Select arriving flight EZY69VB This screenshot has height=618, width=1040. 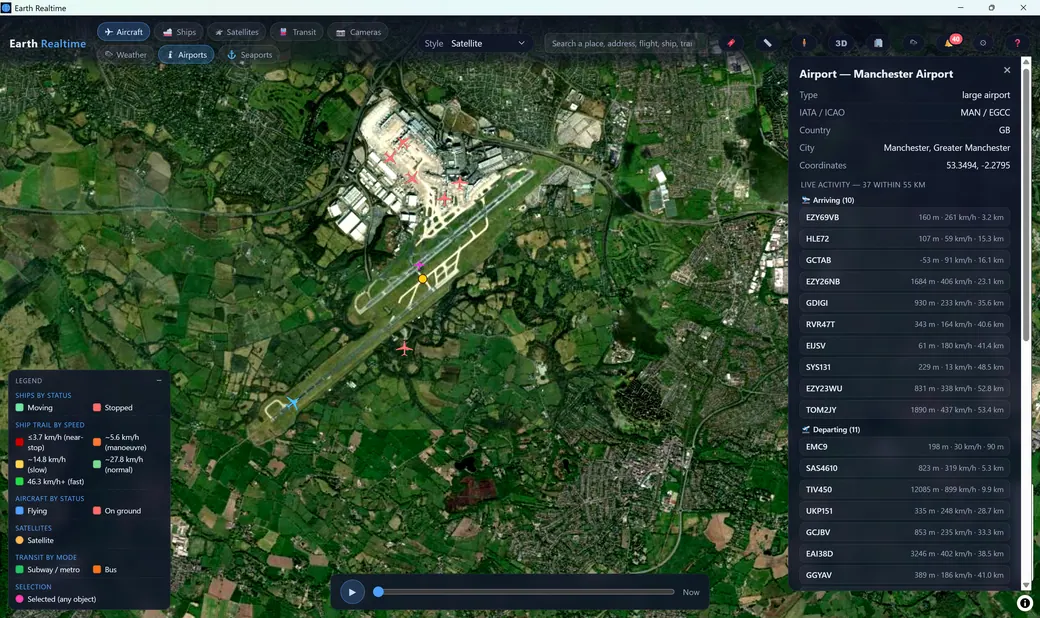(x=905, y=217)
